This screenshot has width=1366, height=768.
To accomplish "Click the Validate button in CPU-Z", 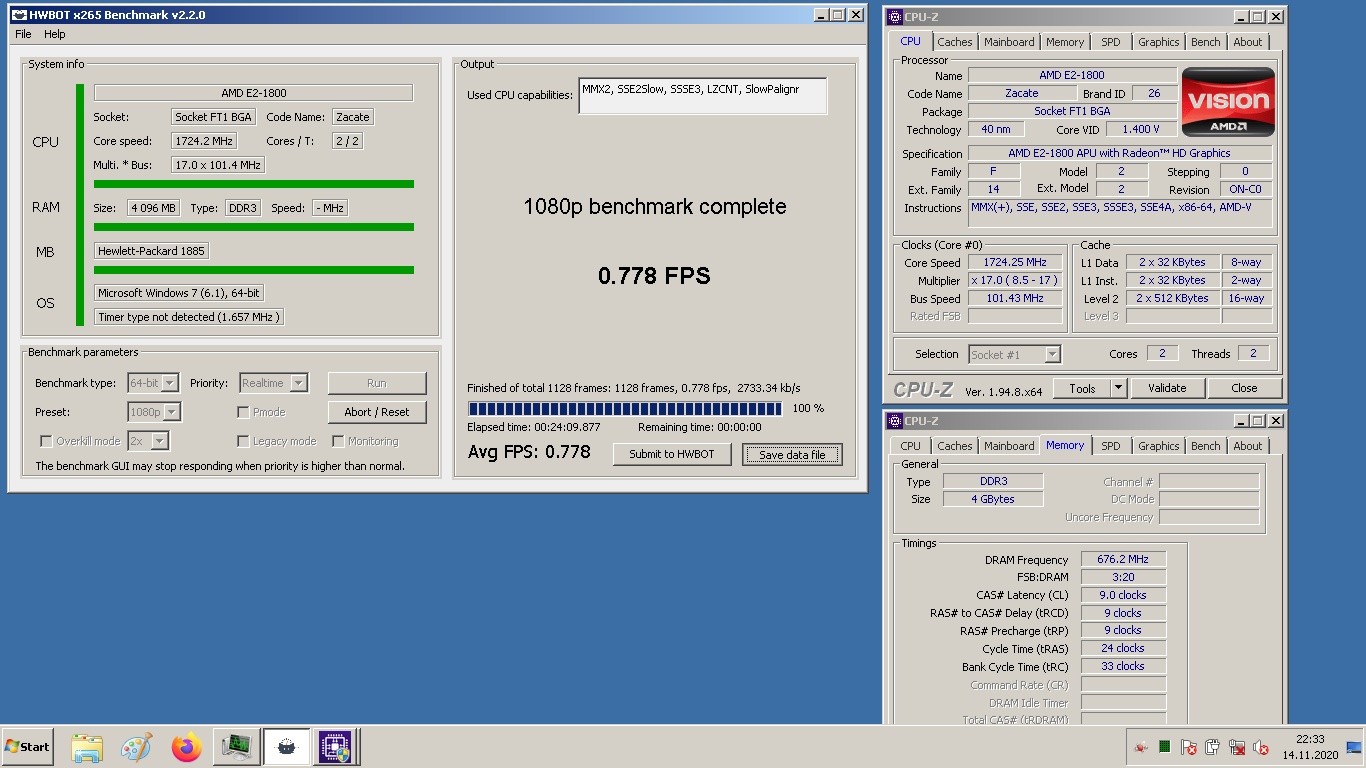I will [1167, 388].
